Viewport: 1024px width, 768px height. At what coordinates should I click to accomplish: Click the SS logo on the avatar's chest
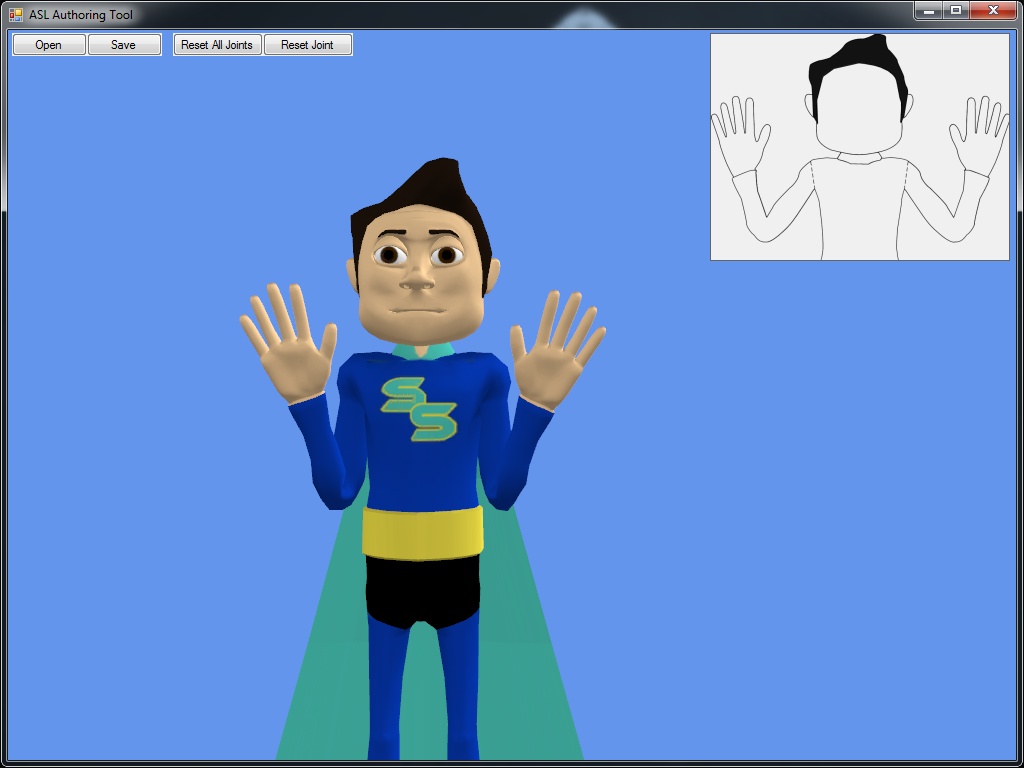coord(419,410)
